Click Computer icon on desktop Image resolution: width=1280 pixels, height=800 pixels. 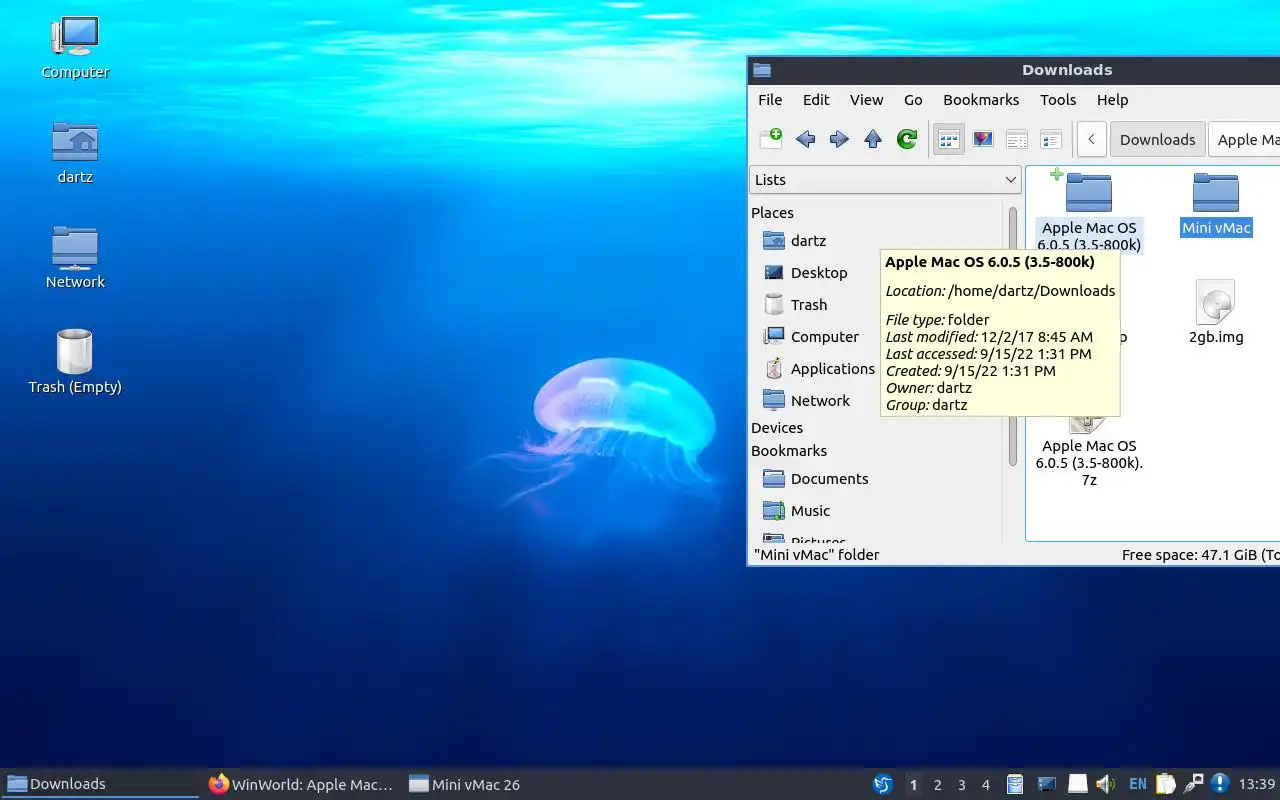[75, 47]
